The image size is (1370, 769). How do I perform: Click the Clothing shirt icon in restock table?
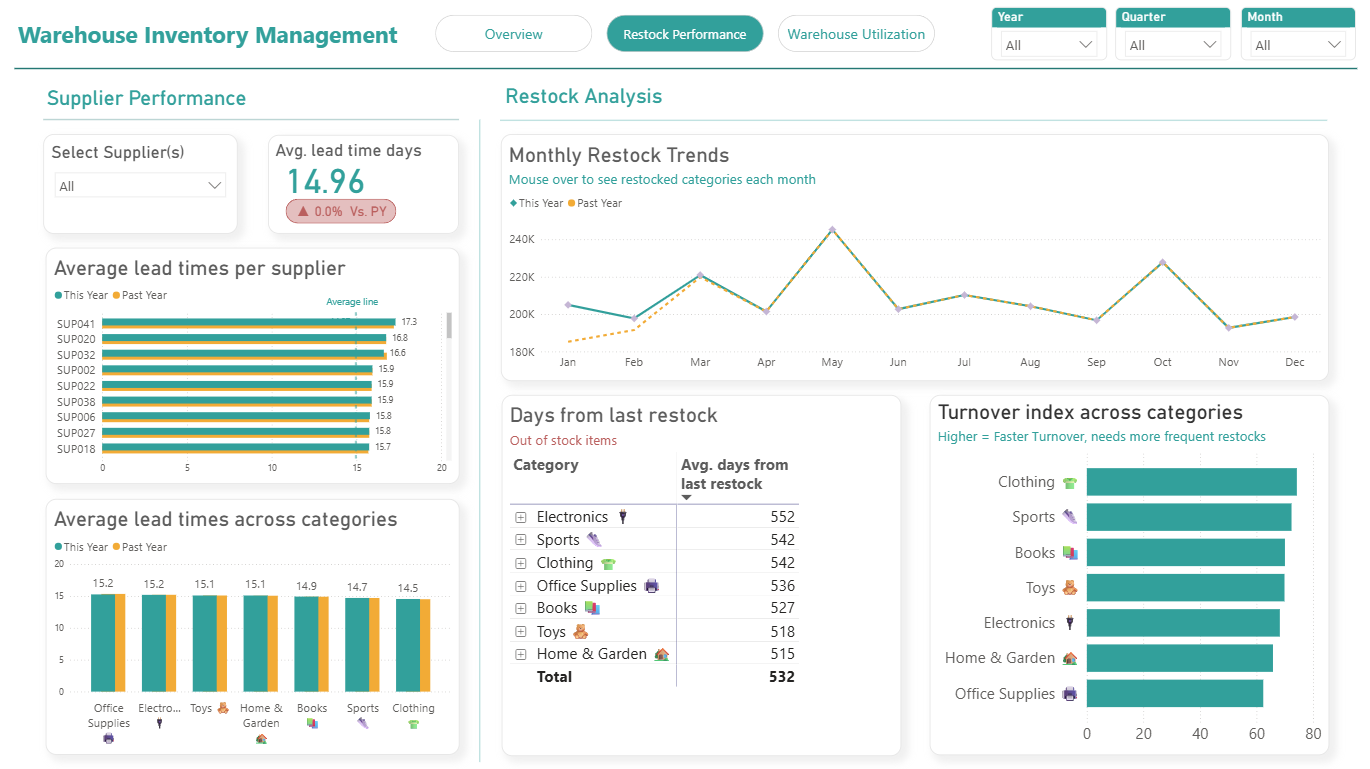pos(608,563)
